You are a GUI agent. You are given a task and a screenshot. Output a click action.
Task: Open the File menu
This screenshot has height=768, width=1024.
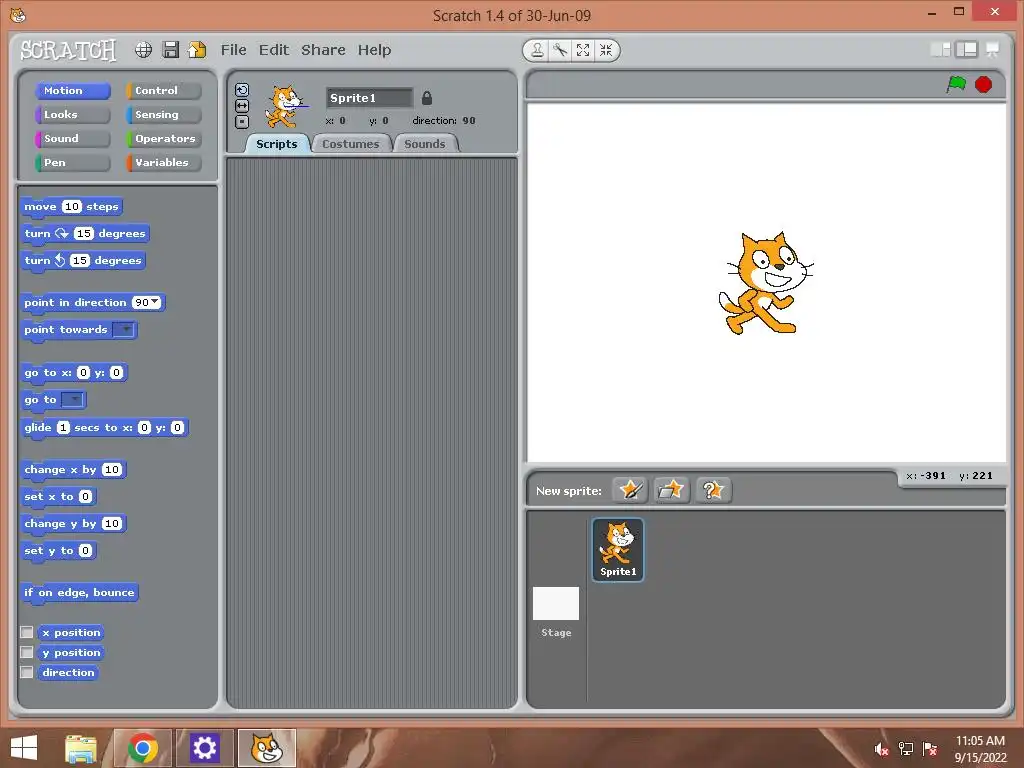[233, 50]
